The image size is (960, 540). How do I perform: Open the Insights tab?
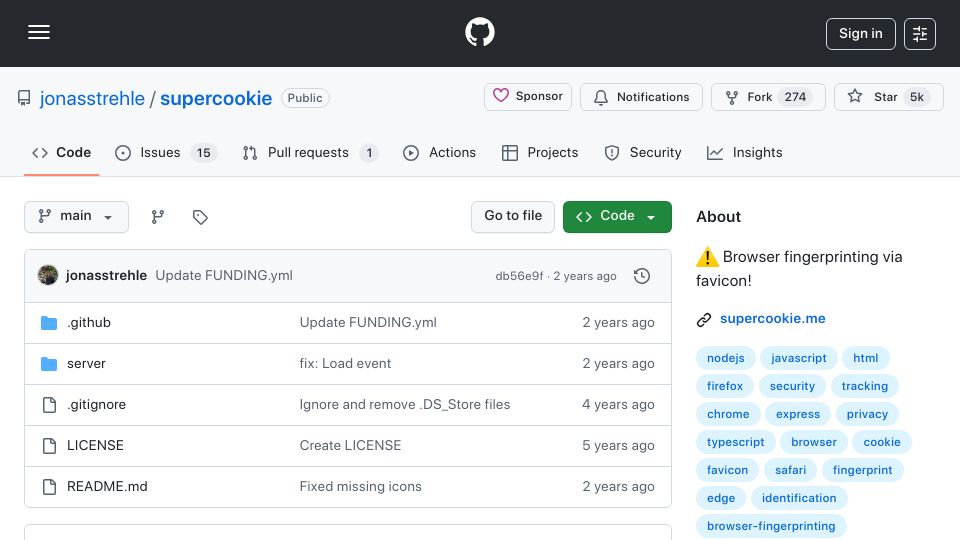pyautogui.click(x=744, y=152)
